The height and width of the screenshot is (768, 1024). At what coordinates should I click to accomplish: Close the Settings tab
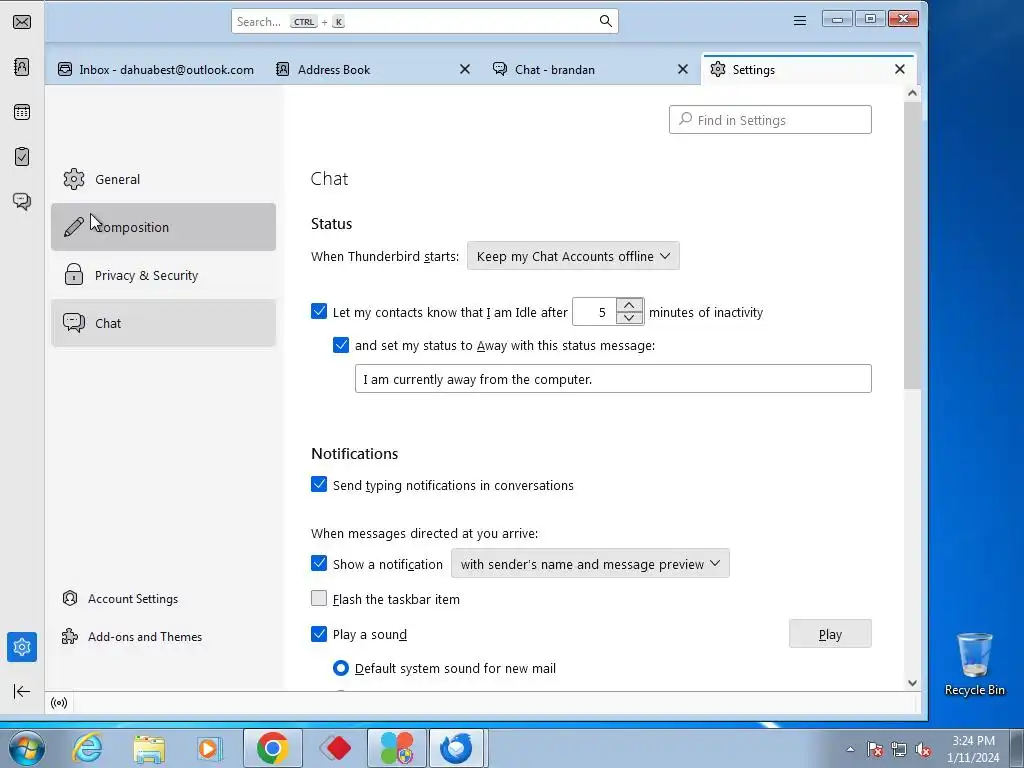(899, 69)
